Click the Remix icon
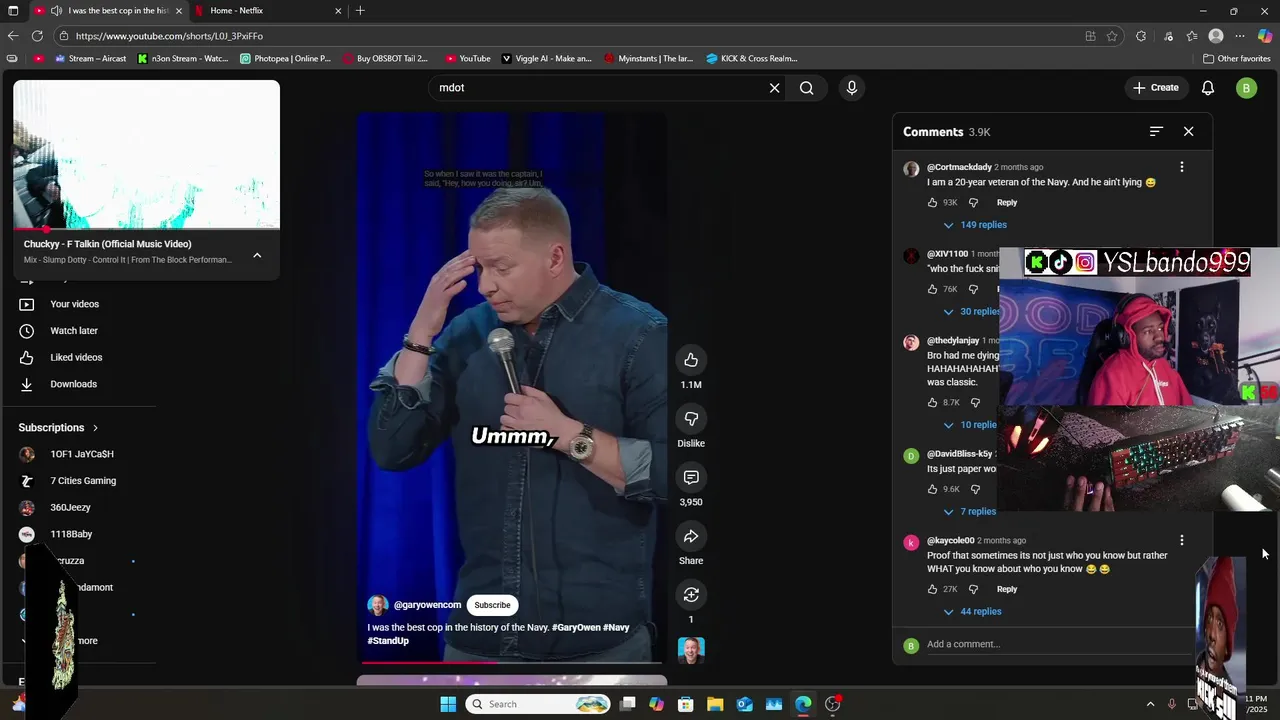Image resolution: width=1280 pixels, height=720 pixels. [691, 595]
